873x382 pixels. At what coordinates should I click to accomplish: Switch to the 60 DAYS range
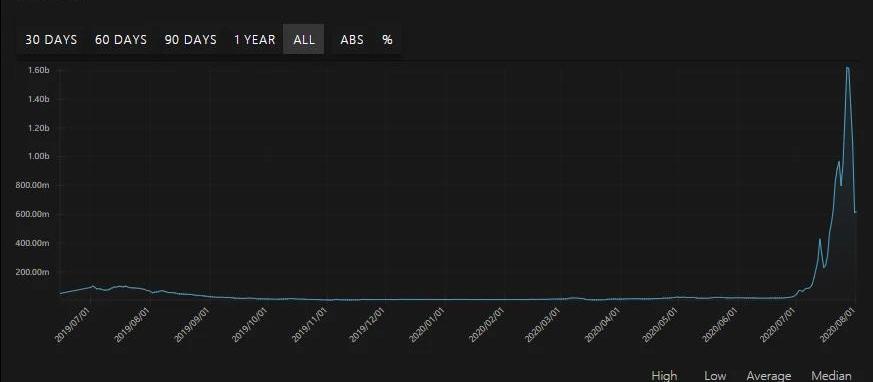pyautogui.click(x=121, y=40)
